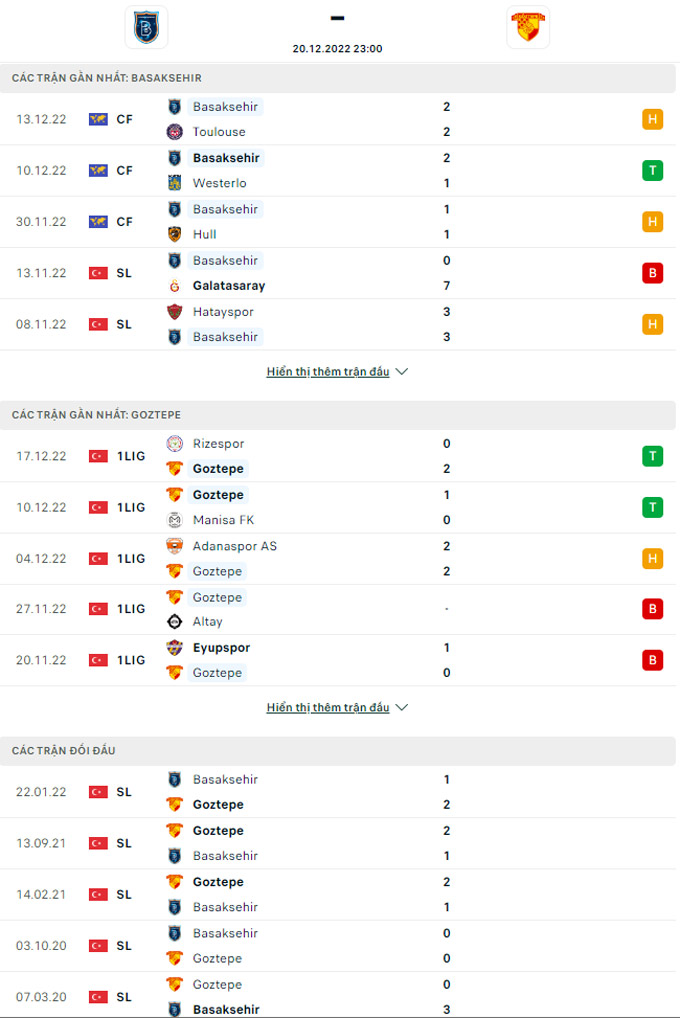Viewport: 680px width, 1018px height.
Task: Click the Westerlo team logo
Action: pyautogui.click(x=174, y=183)
